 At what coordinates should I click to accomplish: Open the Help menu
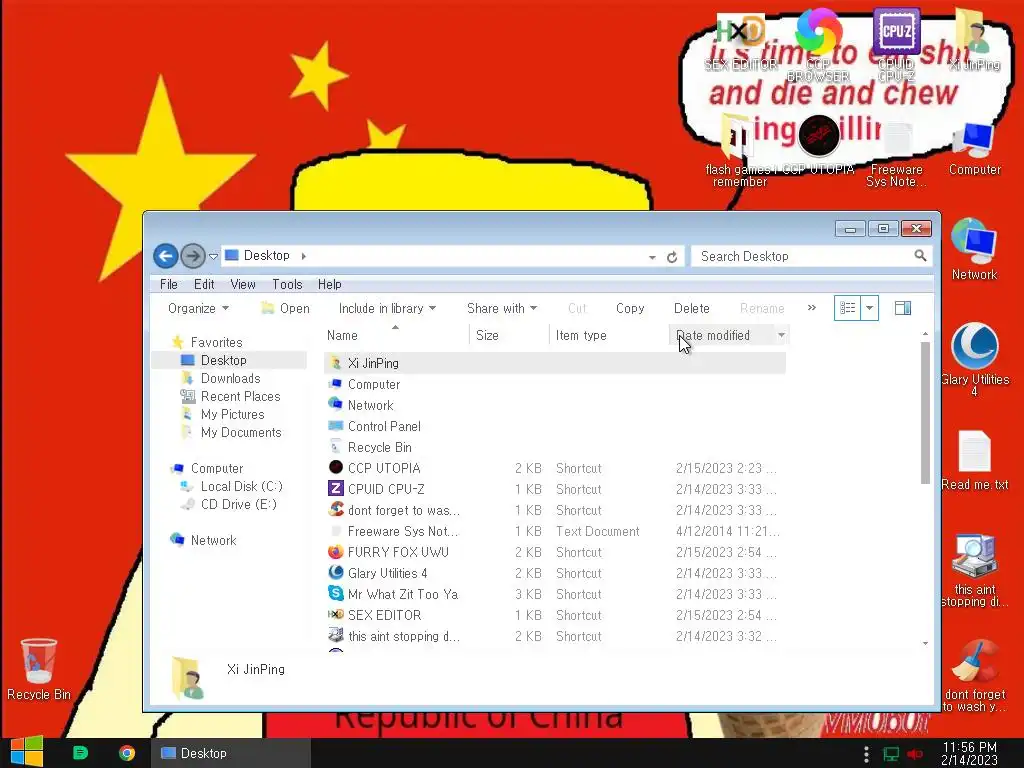(330, 284)
